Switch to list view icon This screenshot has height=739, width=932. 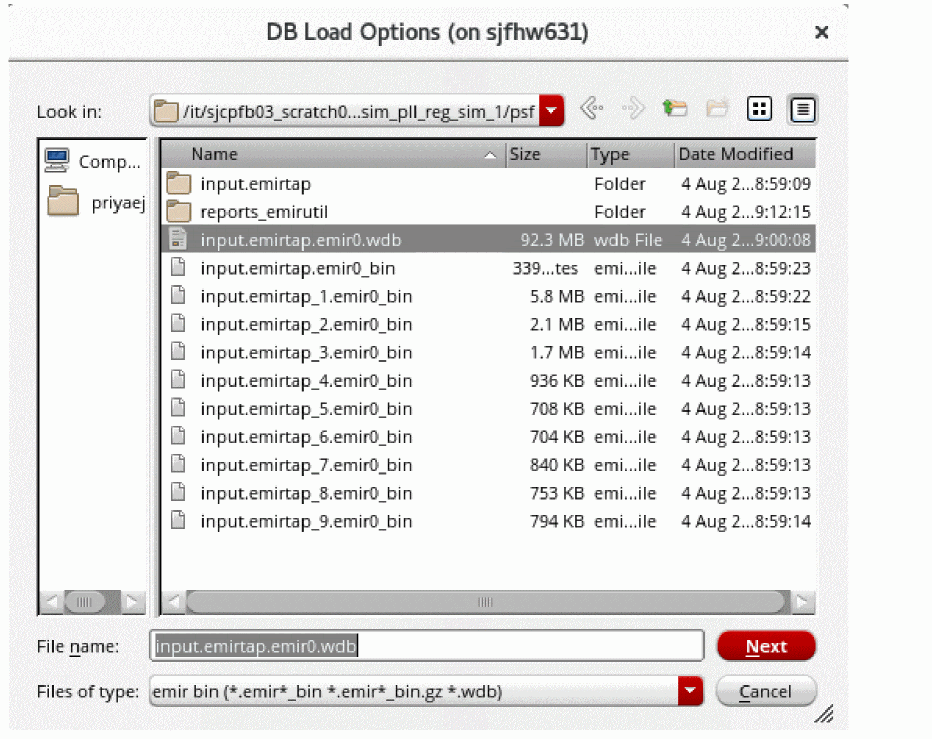[x=759, y=109]
